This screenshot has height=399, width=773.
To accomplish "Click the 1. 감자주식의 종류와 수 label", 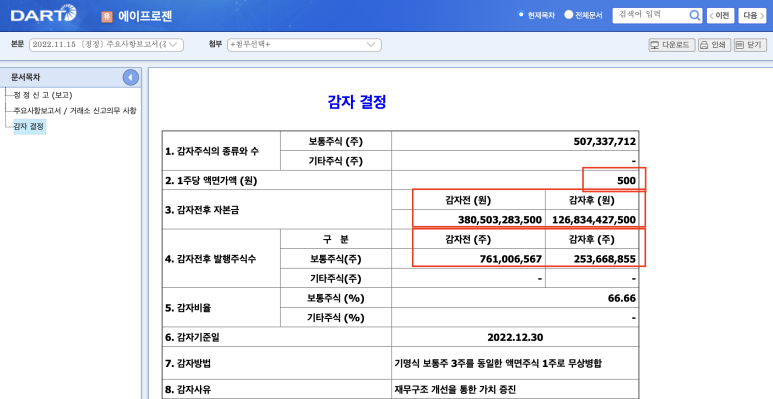I will (211, 151).
